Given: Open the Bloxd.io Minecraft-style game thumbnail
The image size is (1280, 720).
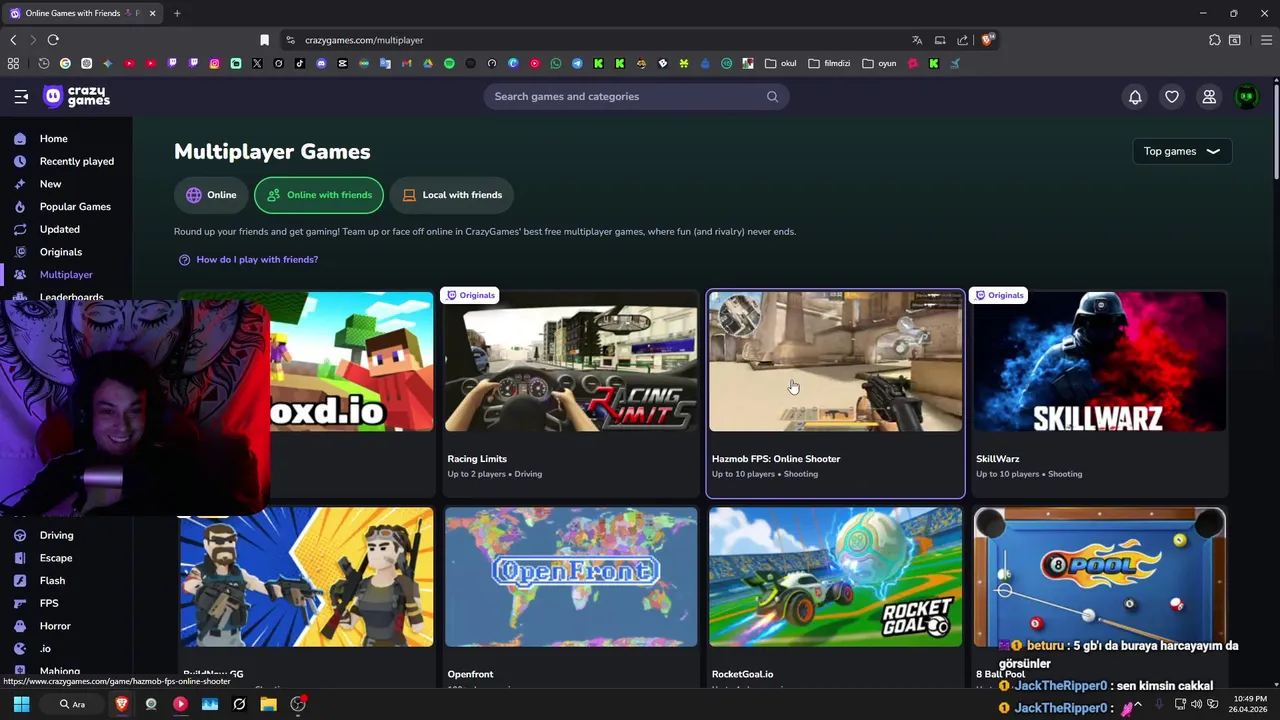Looking at the screenshot, I should [352, 362].
